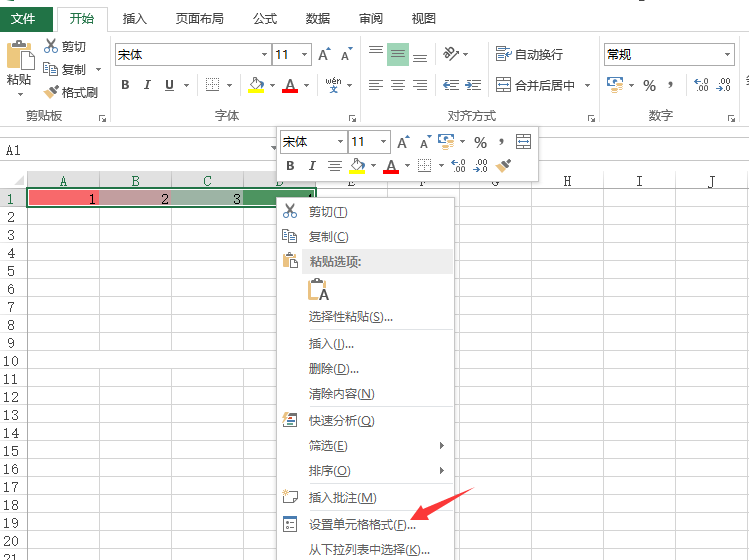Click the Paste (粘贴) clipboard icon
Viewport: 749px width, 560px height.
click(20, 55)
